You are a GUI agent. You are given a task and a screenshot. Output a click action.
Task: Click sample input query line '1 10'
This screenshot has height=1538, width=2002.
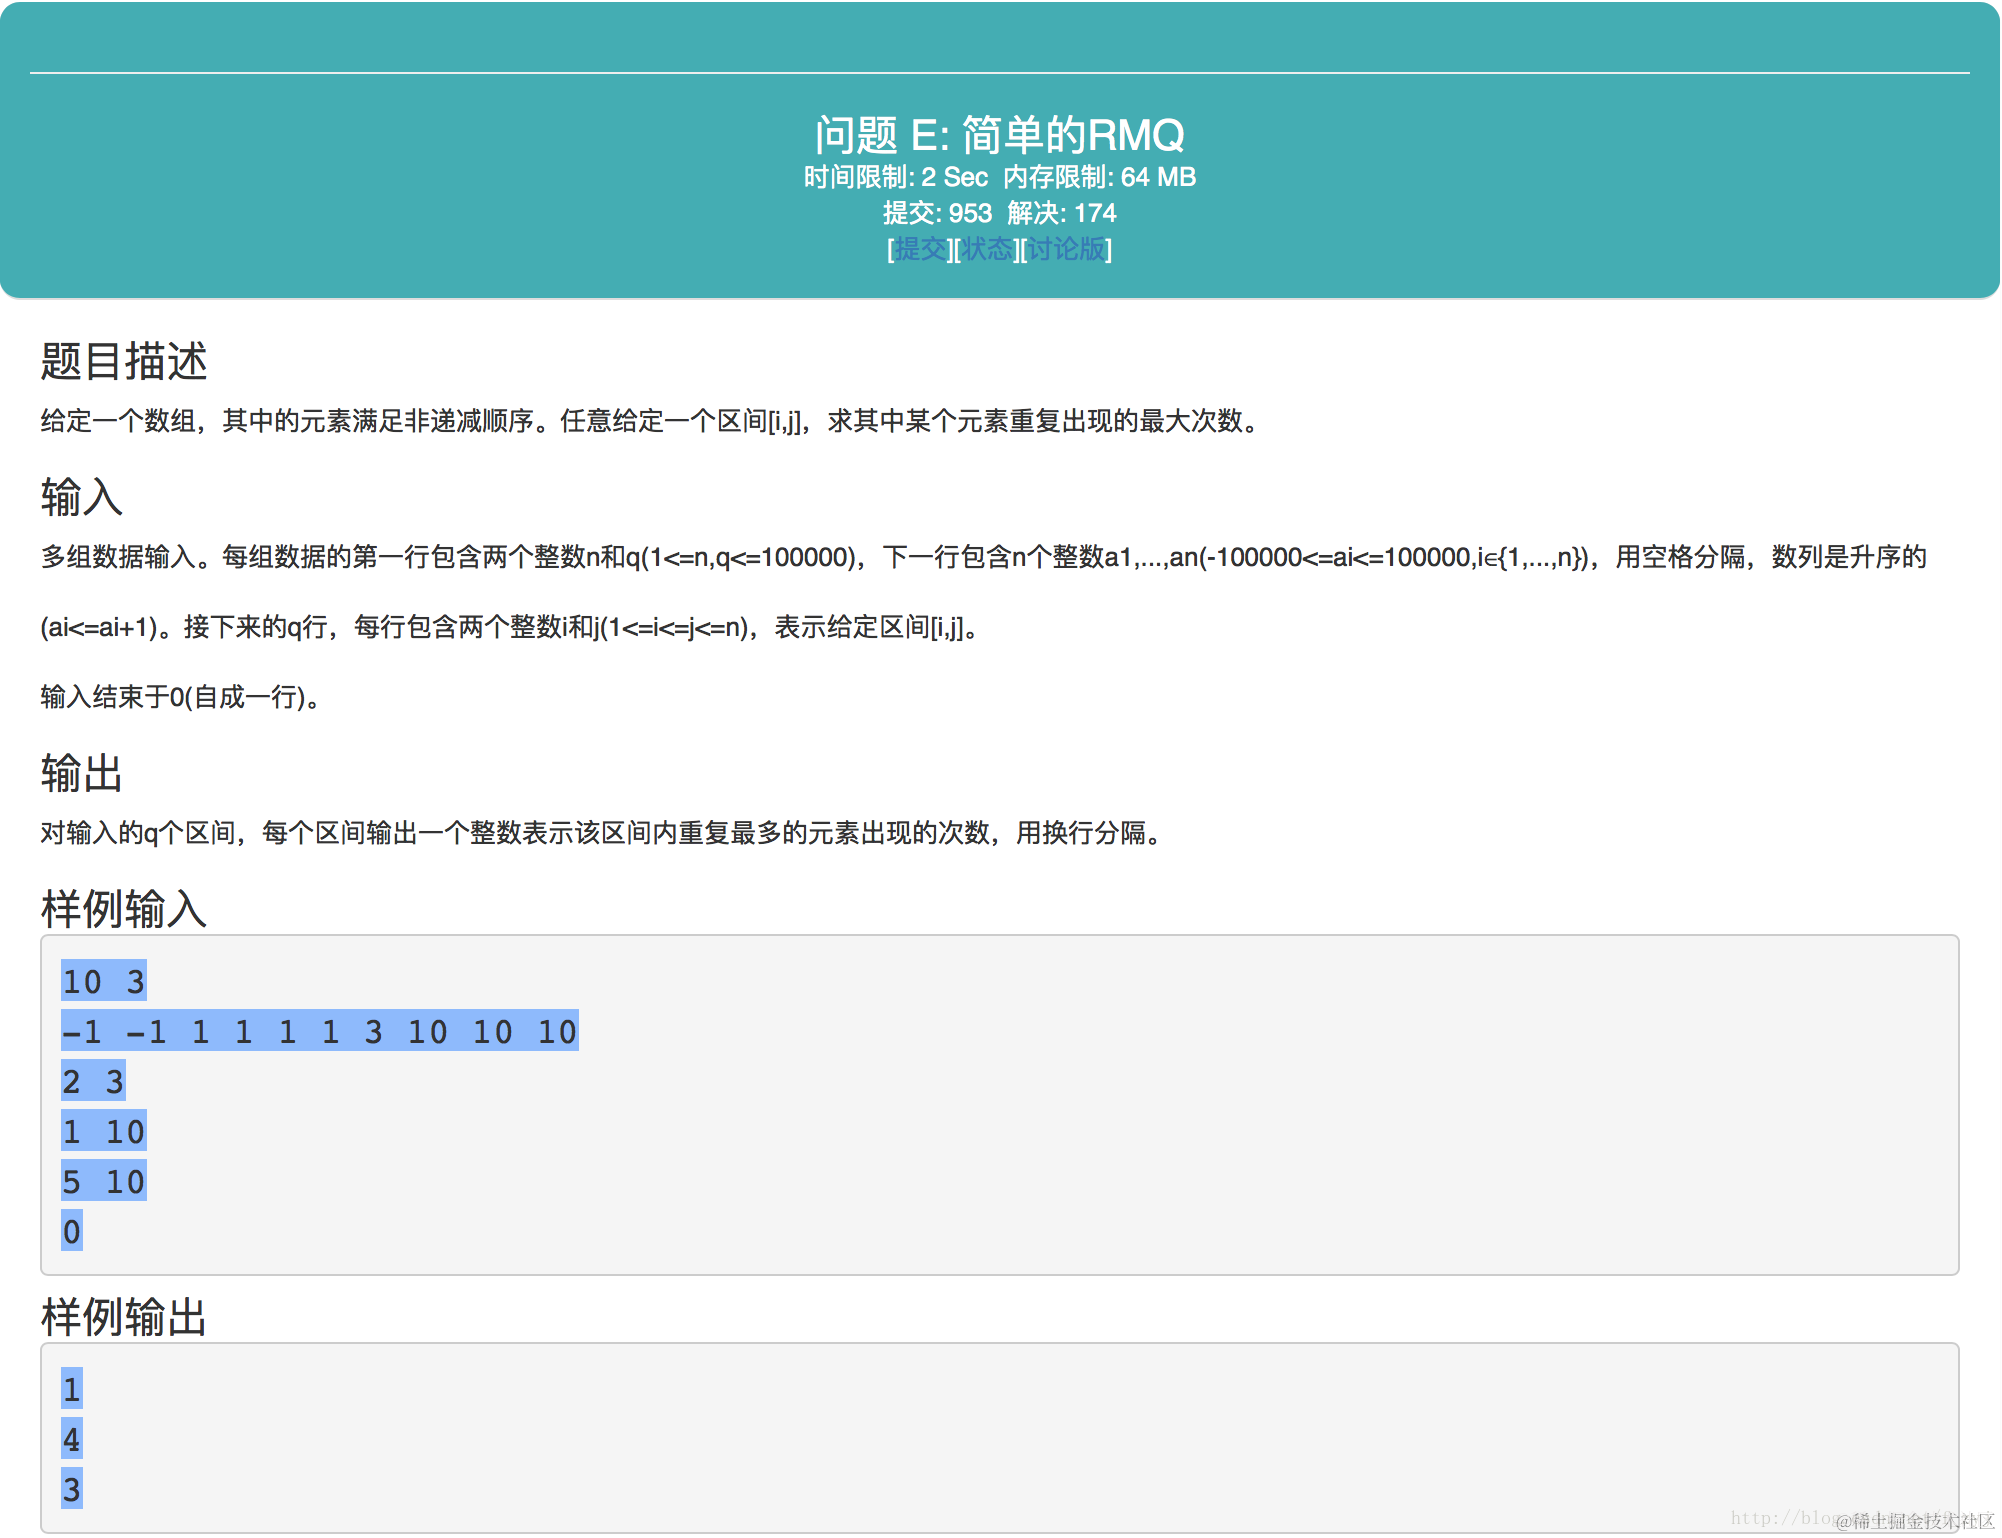click(104, 1132)
